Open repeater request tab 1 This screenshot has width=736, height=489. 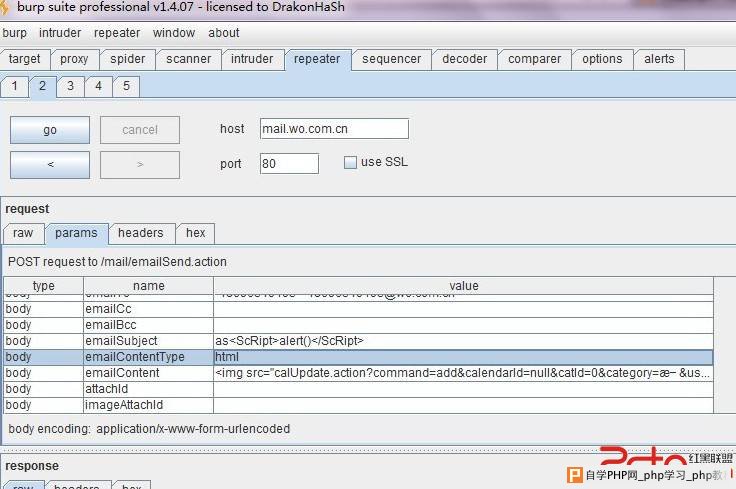15,86
